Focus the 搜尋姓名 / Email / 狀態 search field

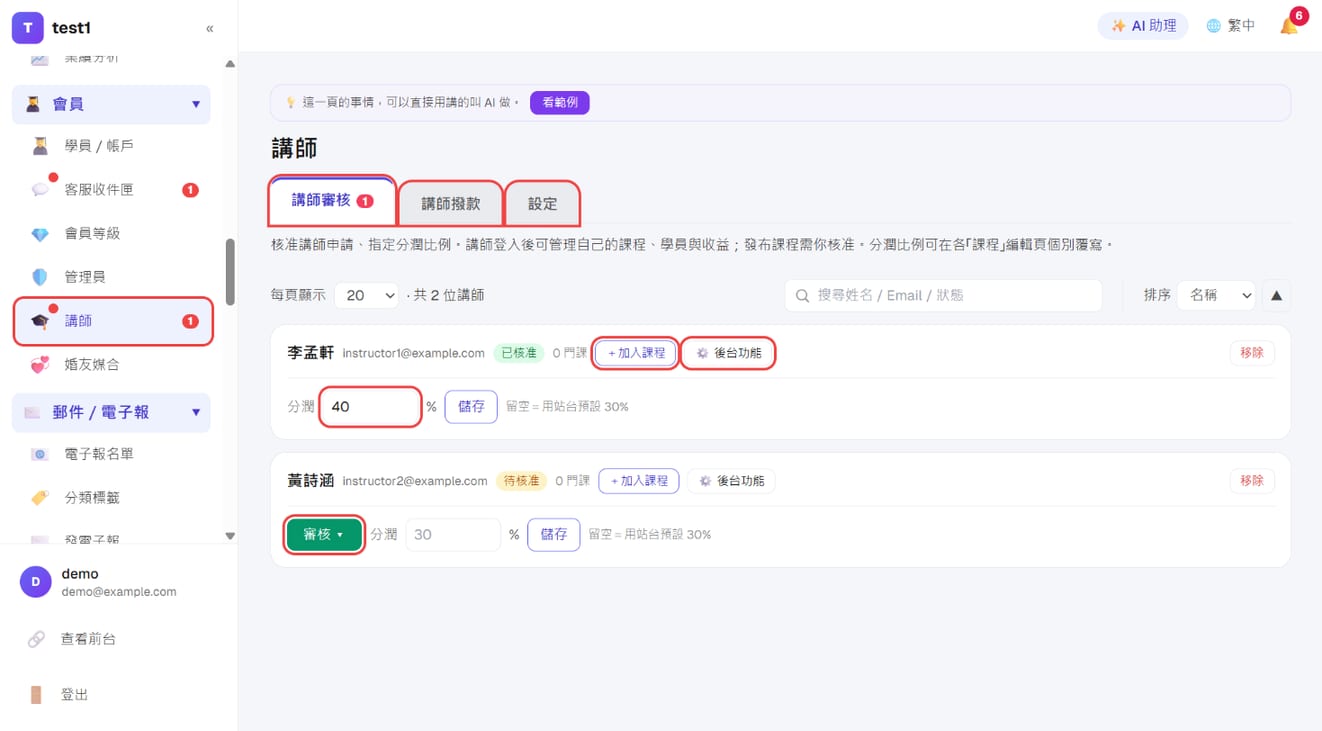943,295
